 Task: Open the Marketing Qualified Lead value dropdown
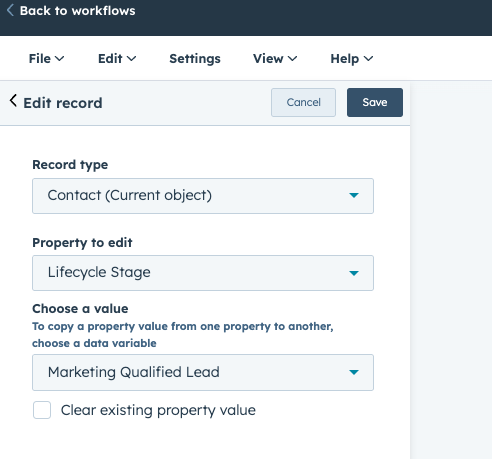coord(203,372)
